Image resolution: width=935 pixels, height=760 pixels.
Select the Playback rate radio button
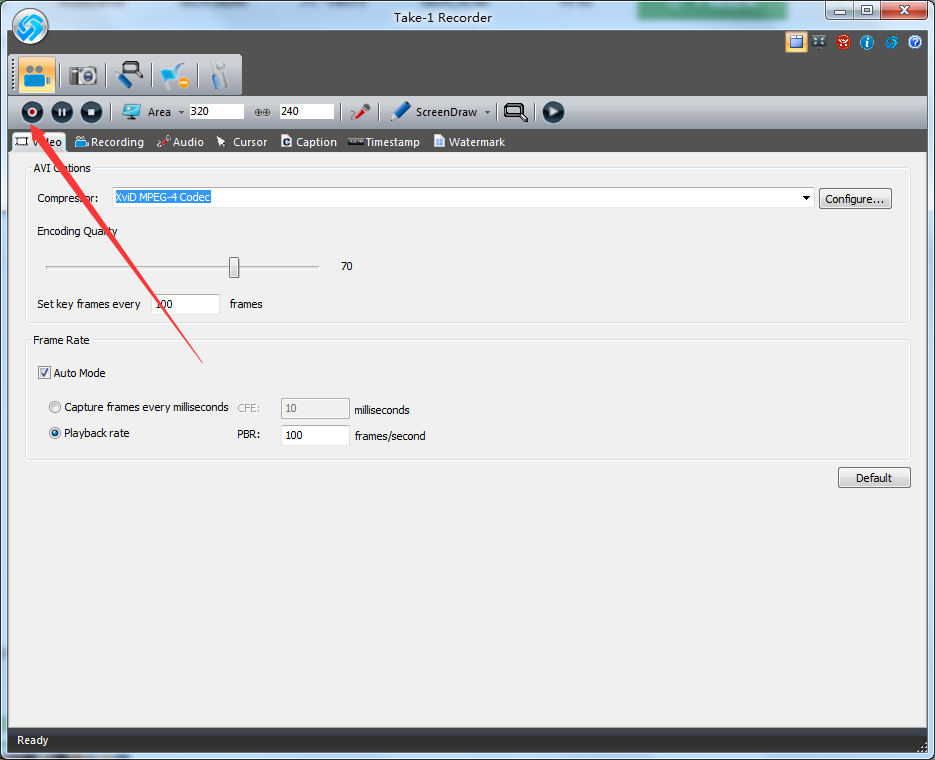coord(55,433)
